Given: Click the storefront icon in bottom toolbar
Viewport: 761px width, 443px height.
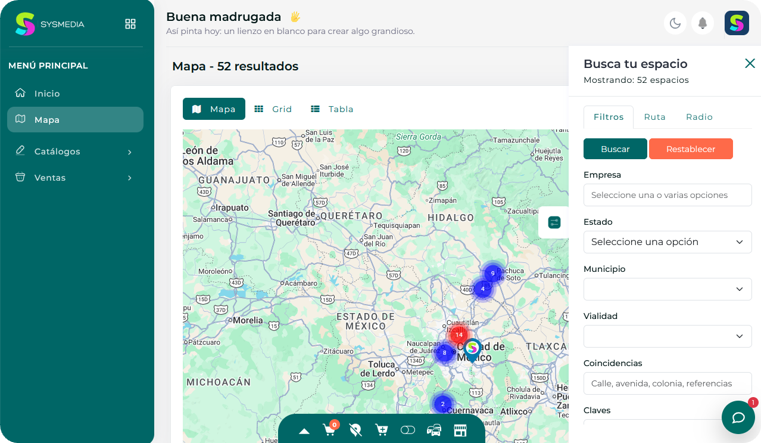Looking at the screenshot, I should point(461,430).
